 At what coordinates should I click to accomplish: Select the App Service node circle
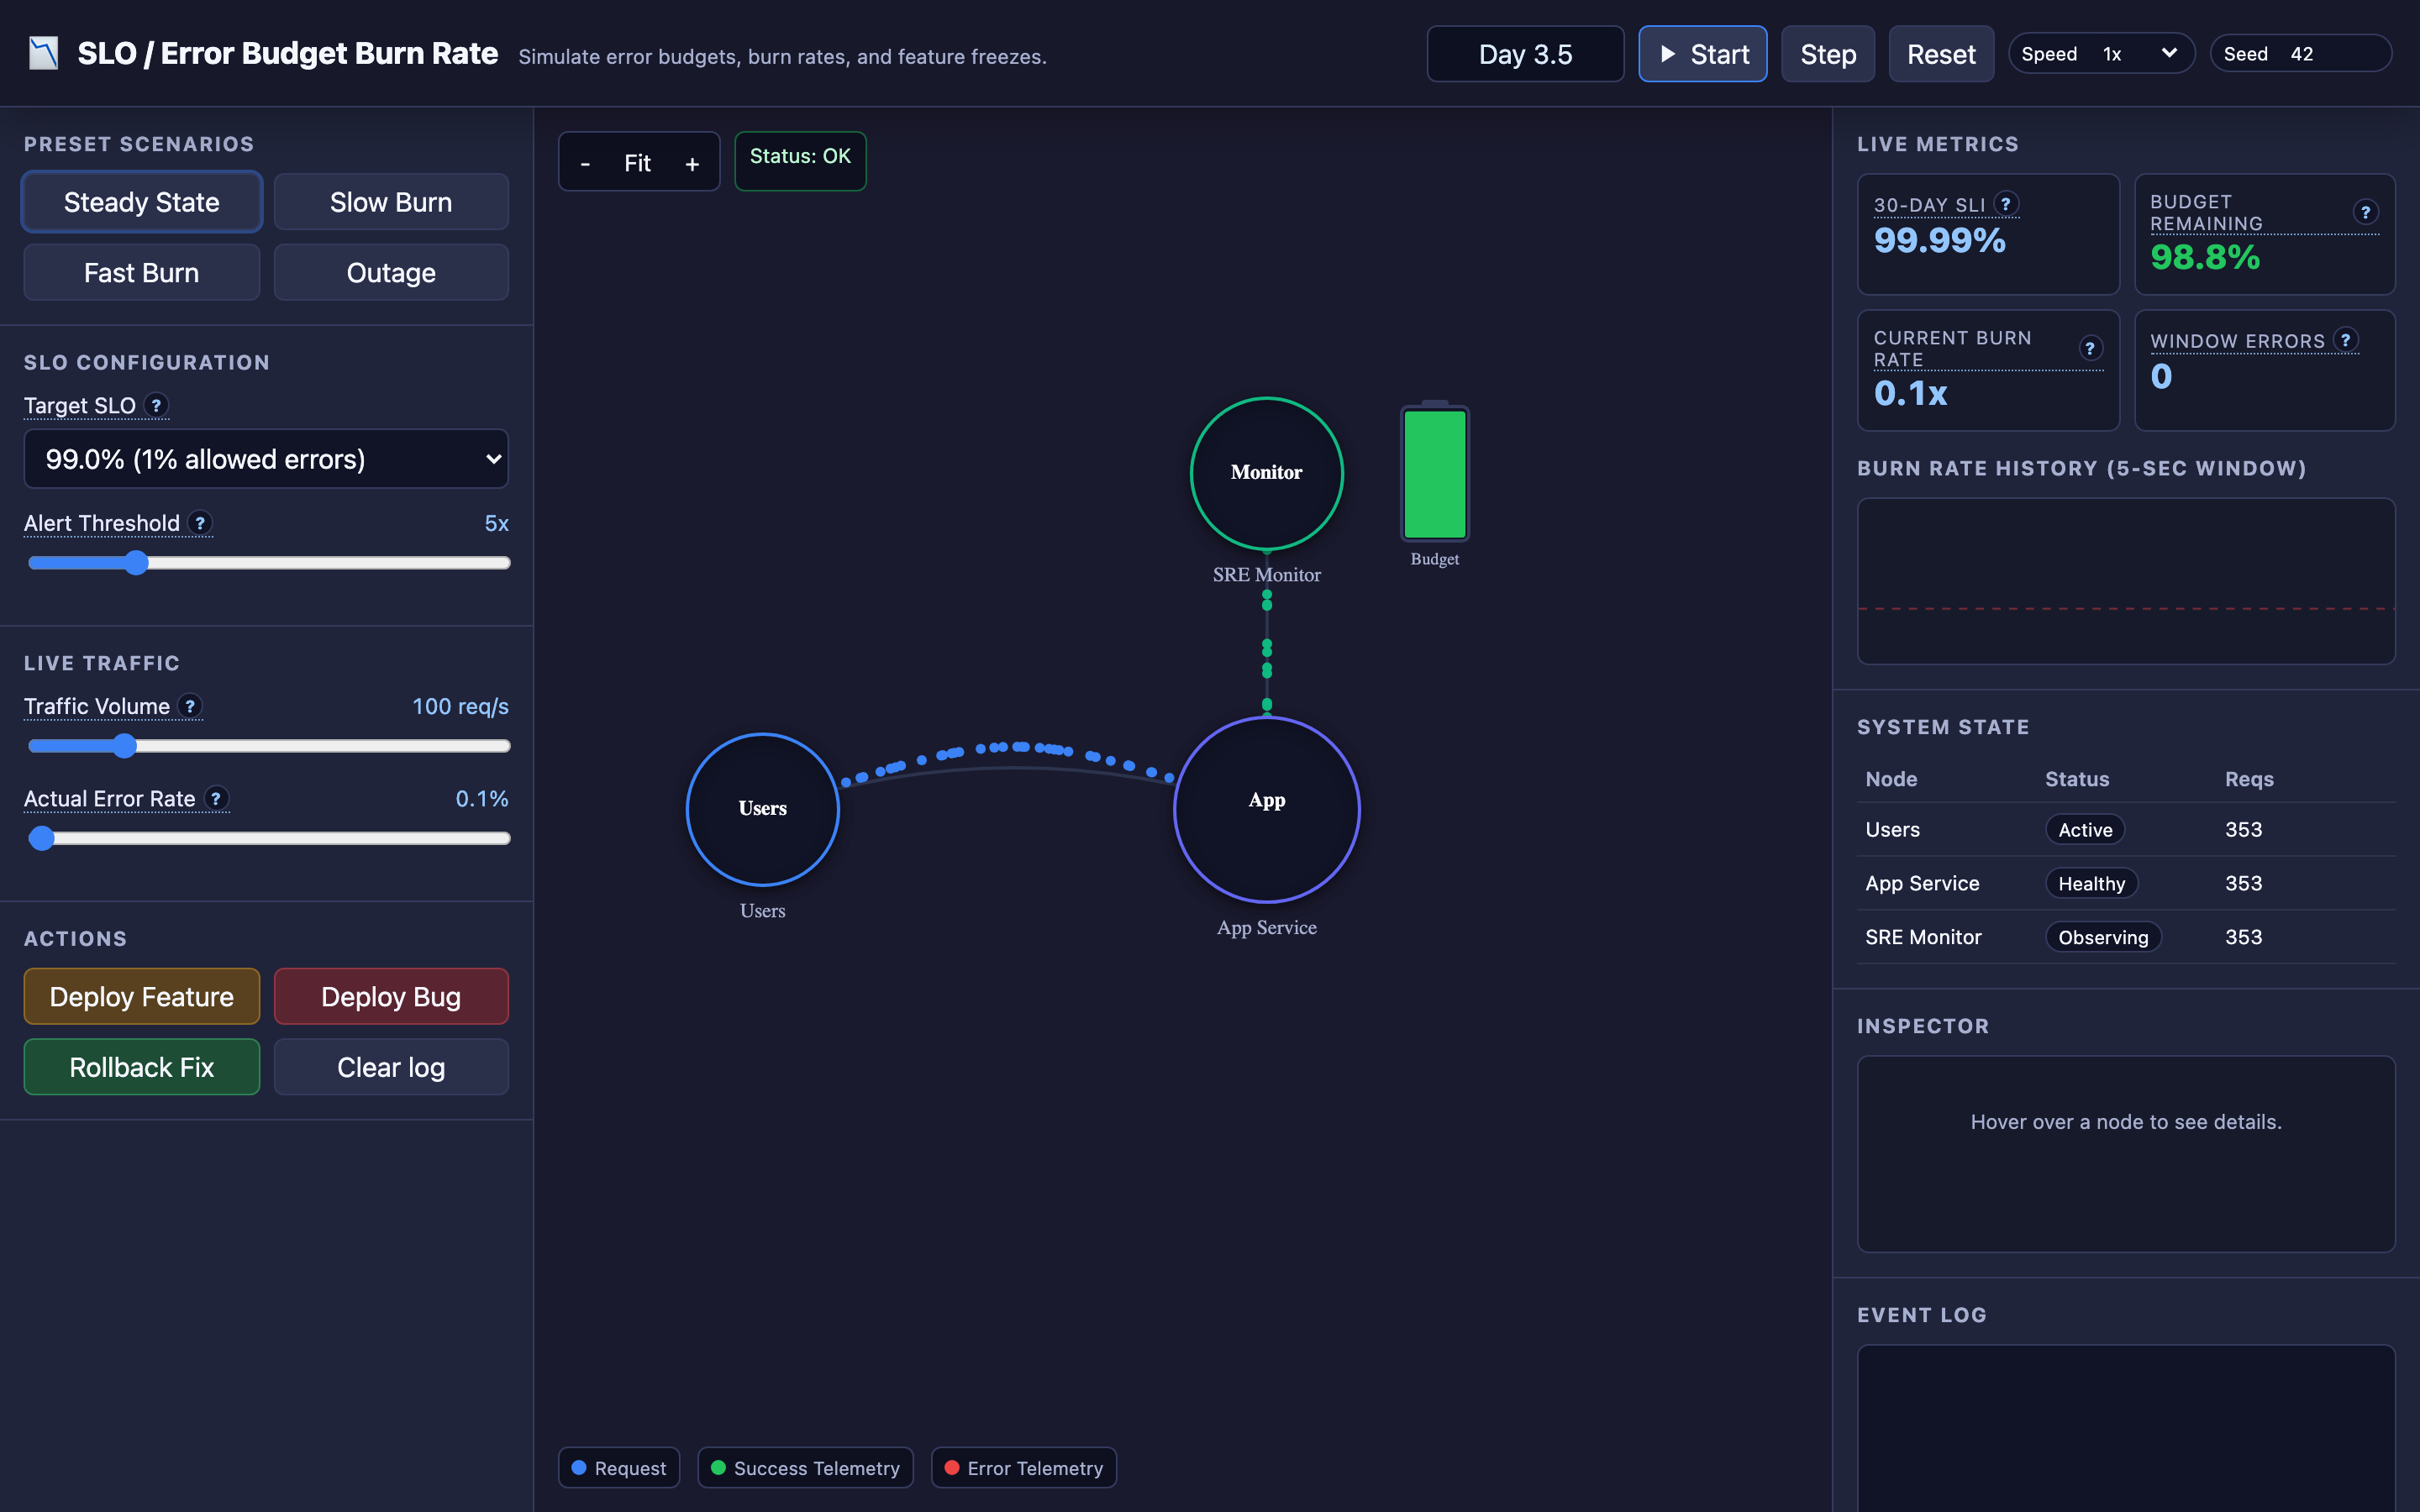pos(1266,809)
